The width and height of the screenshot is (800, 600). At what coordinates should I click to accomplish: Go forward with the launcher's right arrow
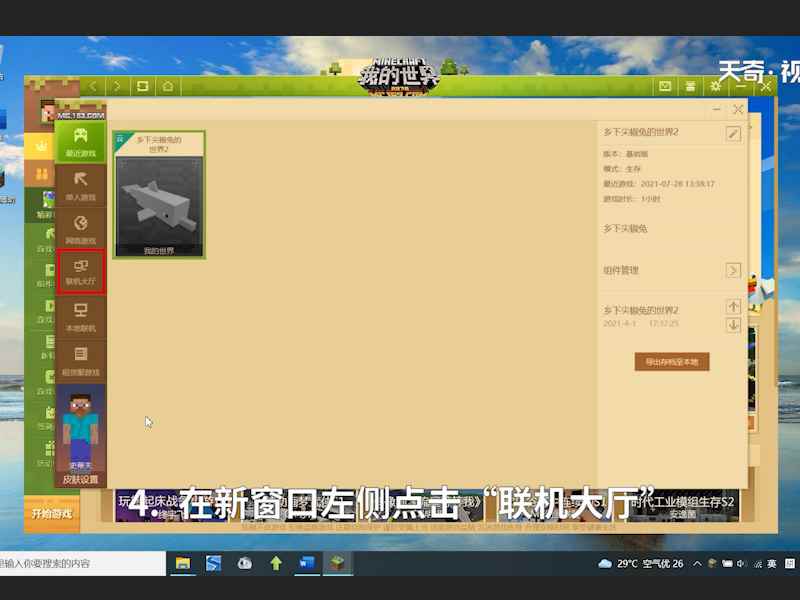[x=118, y=87]
